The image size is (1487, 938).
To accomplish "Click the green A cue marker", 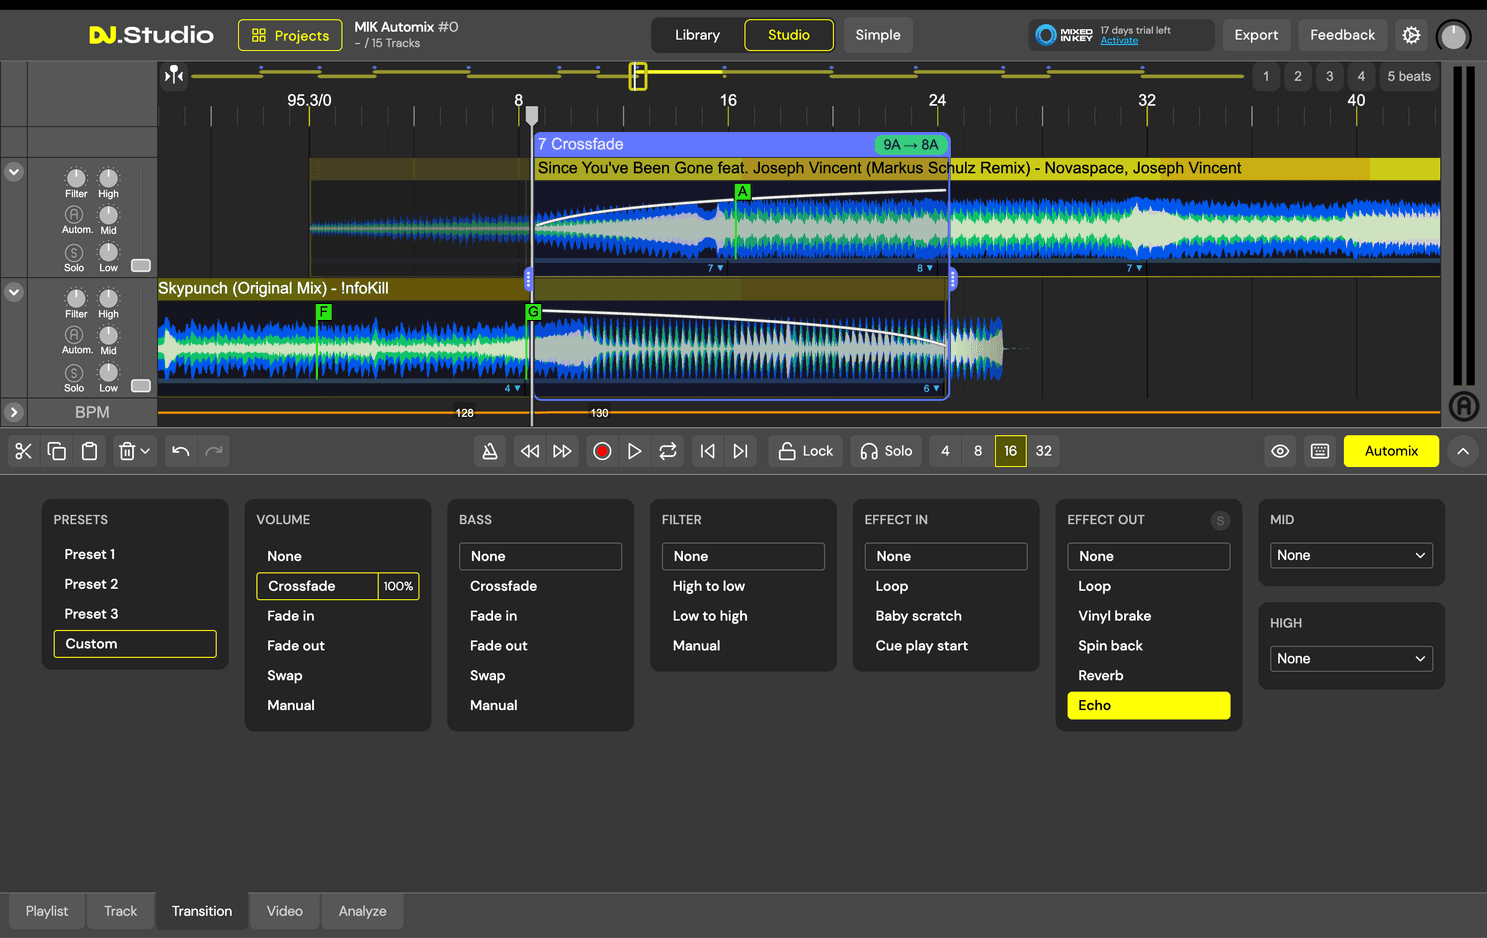I will click(742, 192).
